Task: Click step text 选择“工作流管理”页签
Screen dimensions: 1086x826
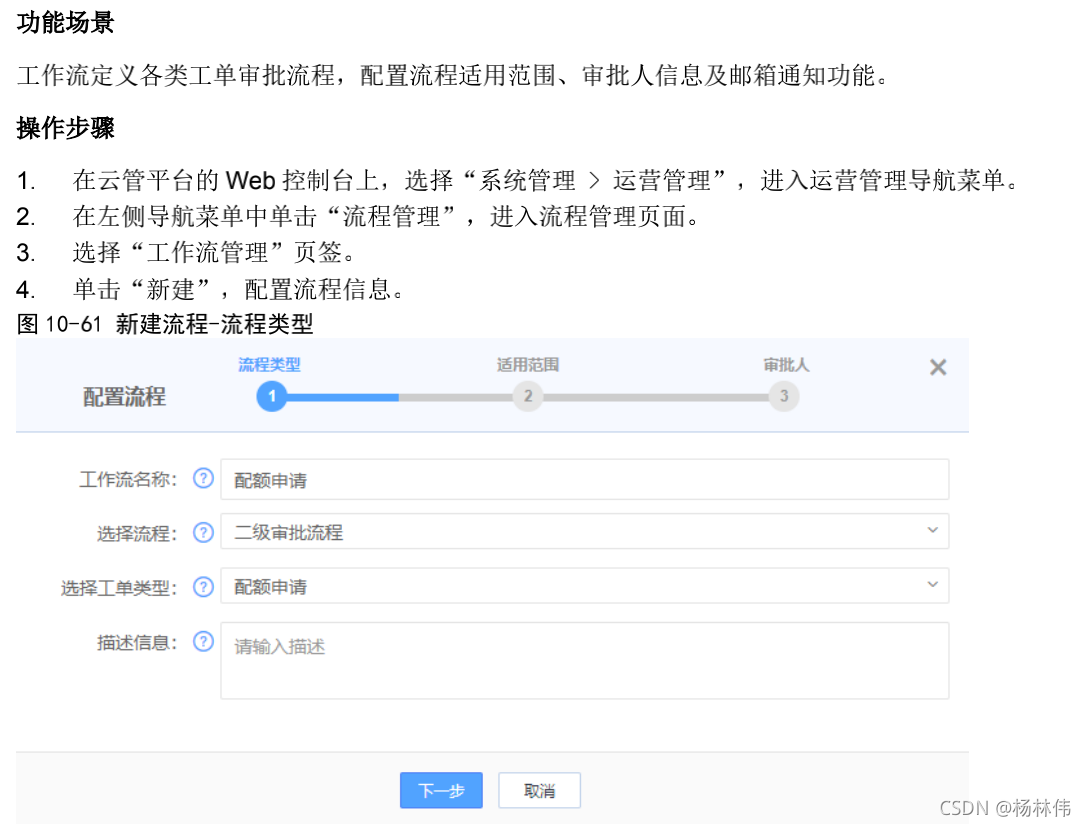Action: pyautogui.click(x=214, y=253)
